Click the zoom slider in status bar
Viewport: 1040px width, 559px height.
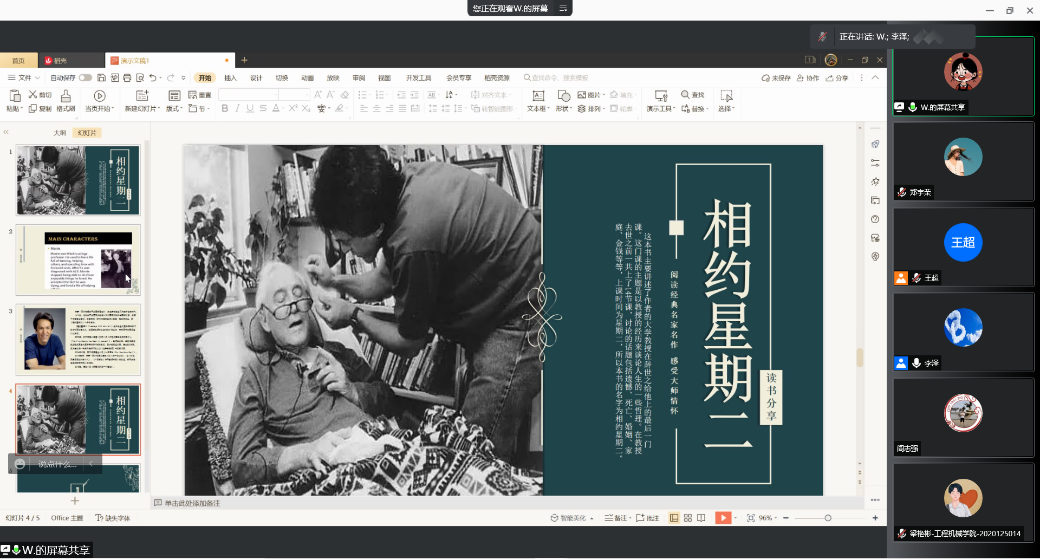[x=826, y=518]
